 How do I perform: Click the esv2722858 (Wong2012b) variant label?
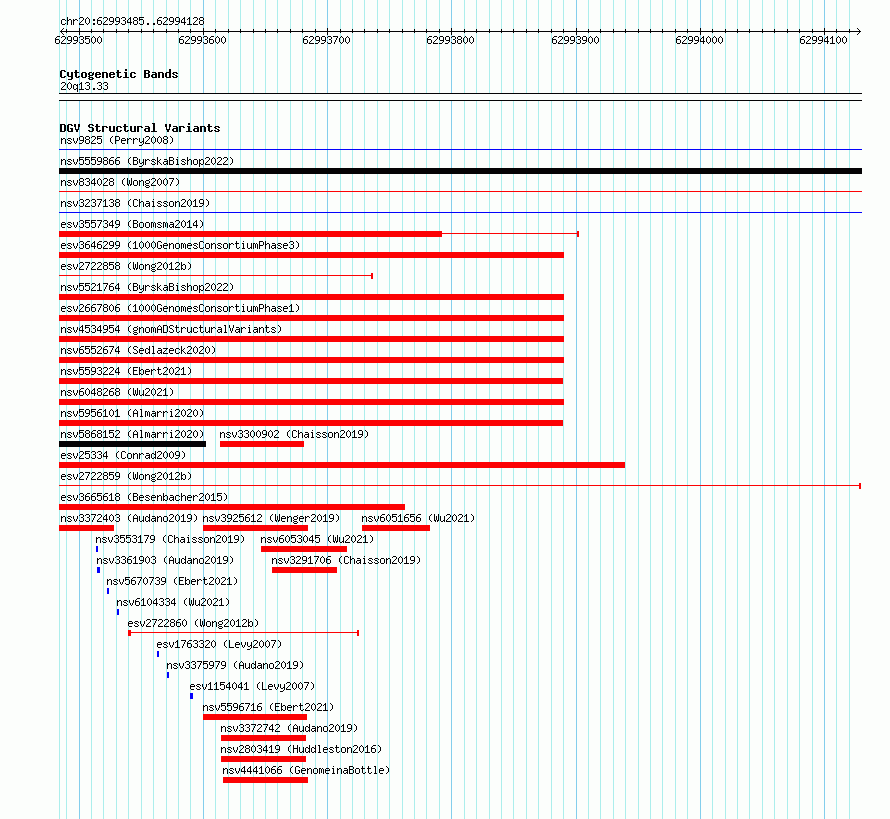click(x=126, y=266)
